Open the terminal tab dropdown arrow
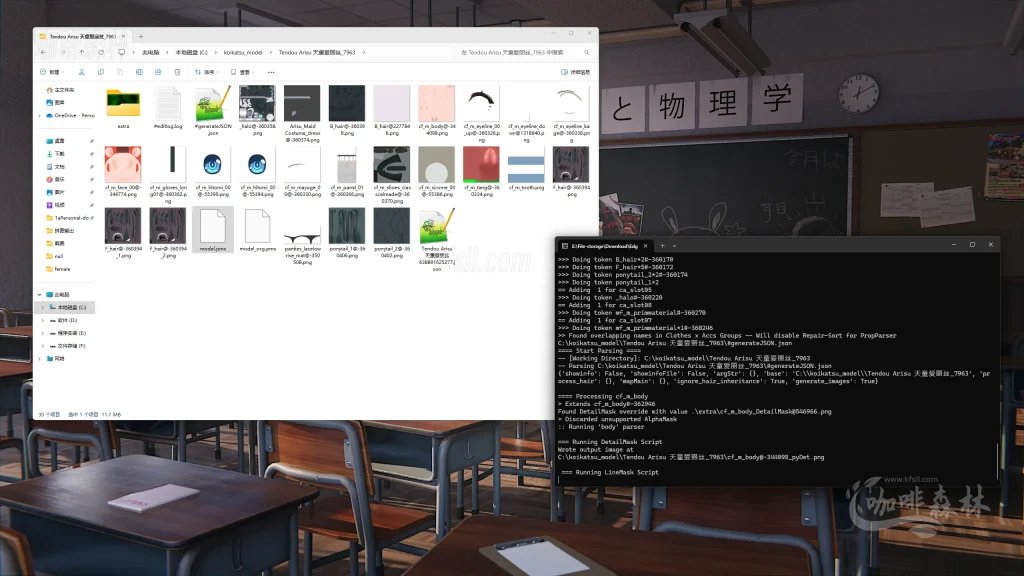 click(x=673, y=245)
